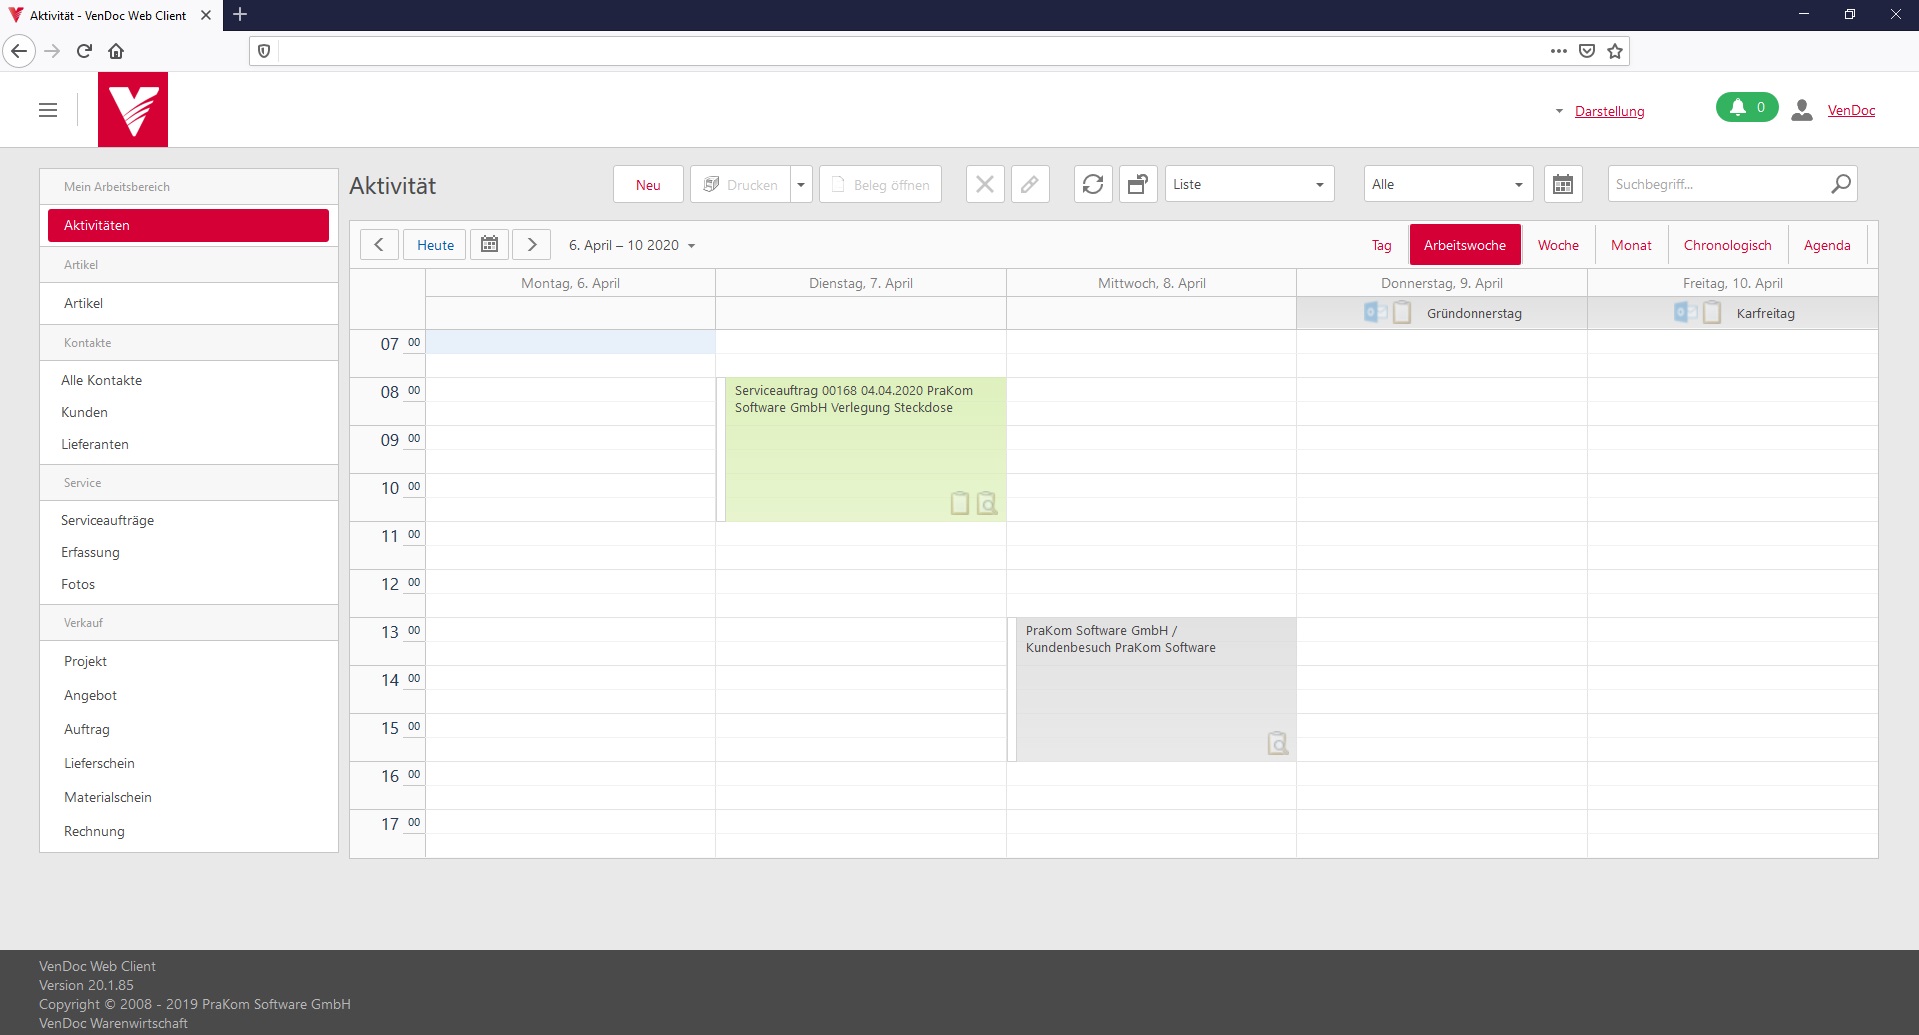Open the calendar icon beside Alle filter
Image resolution: width=1919 pixels, height=1035 pixels.
coord(1562,185)
